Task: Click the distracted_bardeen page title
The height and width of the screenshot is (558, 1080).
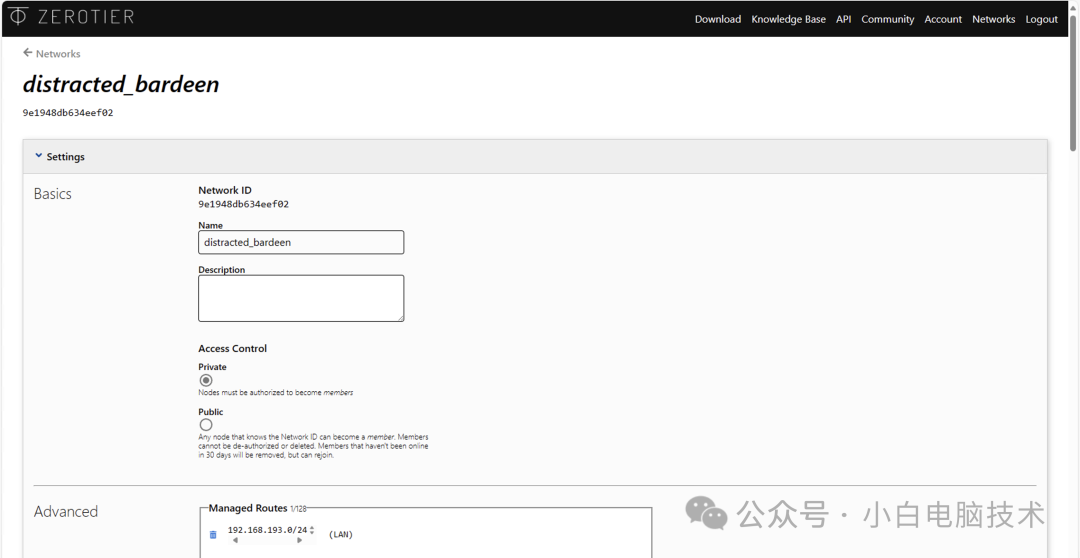Action: 121,84
